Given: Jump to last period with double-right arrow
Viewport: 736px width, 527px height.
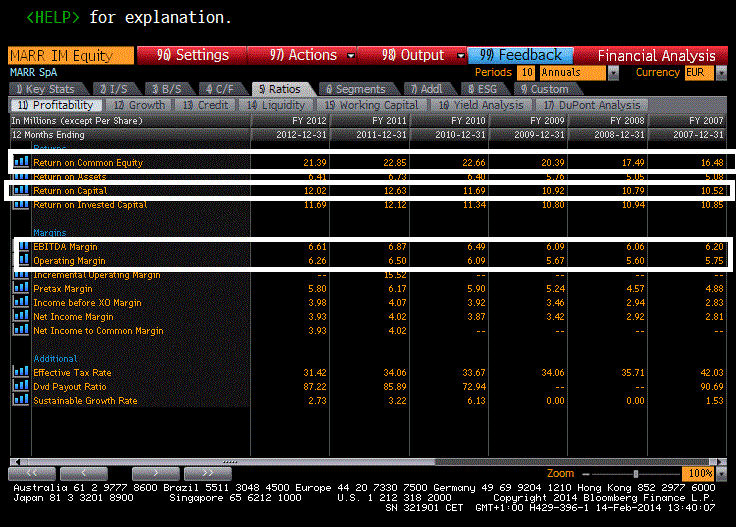Looking at the screenshot, I should (x=208, y=473).
